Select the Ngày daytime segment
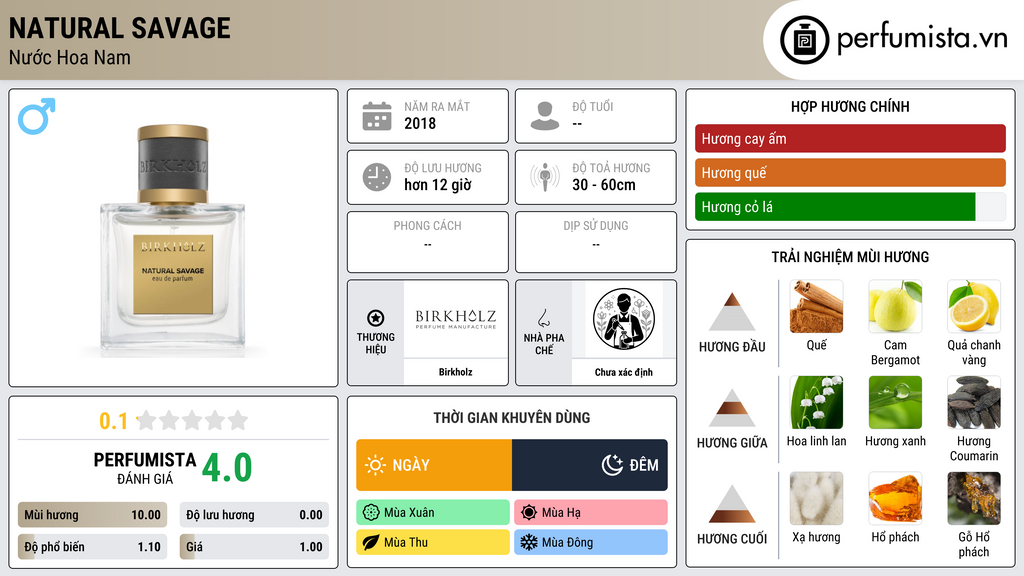 pyautogui.click(x=434, y=465)
